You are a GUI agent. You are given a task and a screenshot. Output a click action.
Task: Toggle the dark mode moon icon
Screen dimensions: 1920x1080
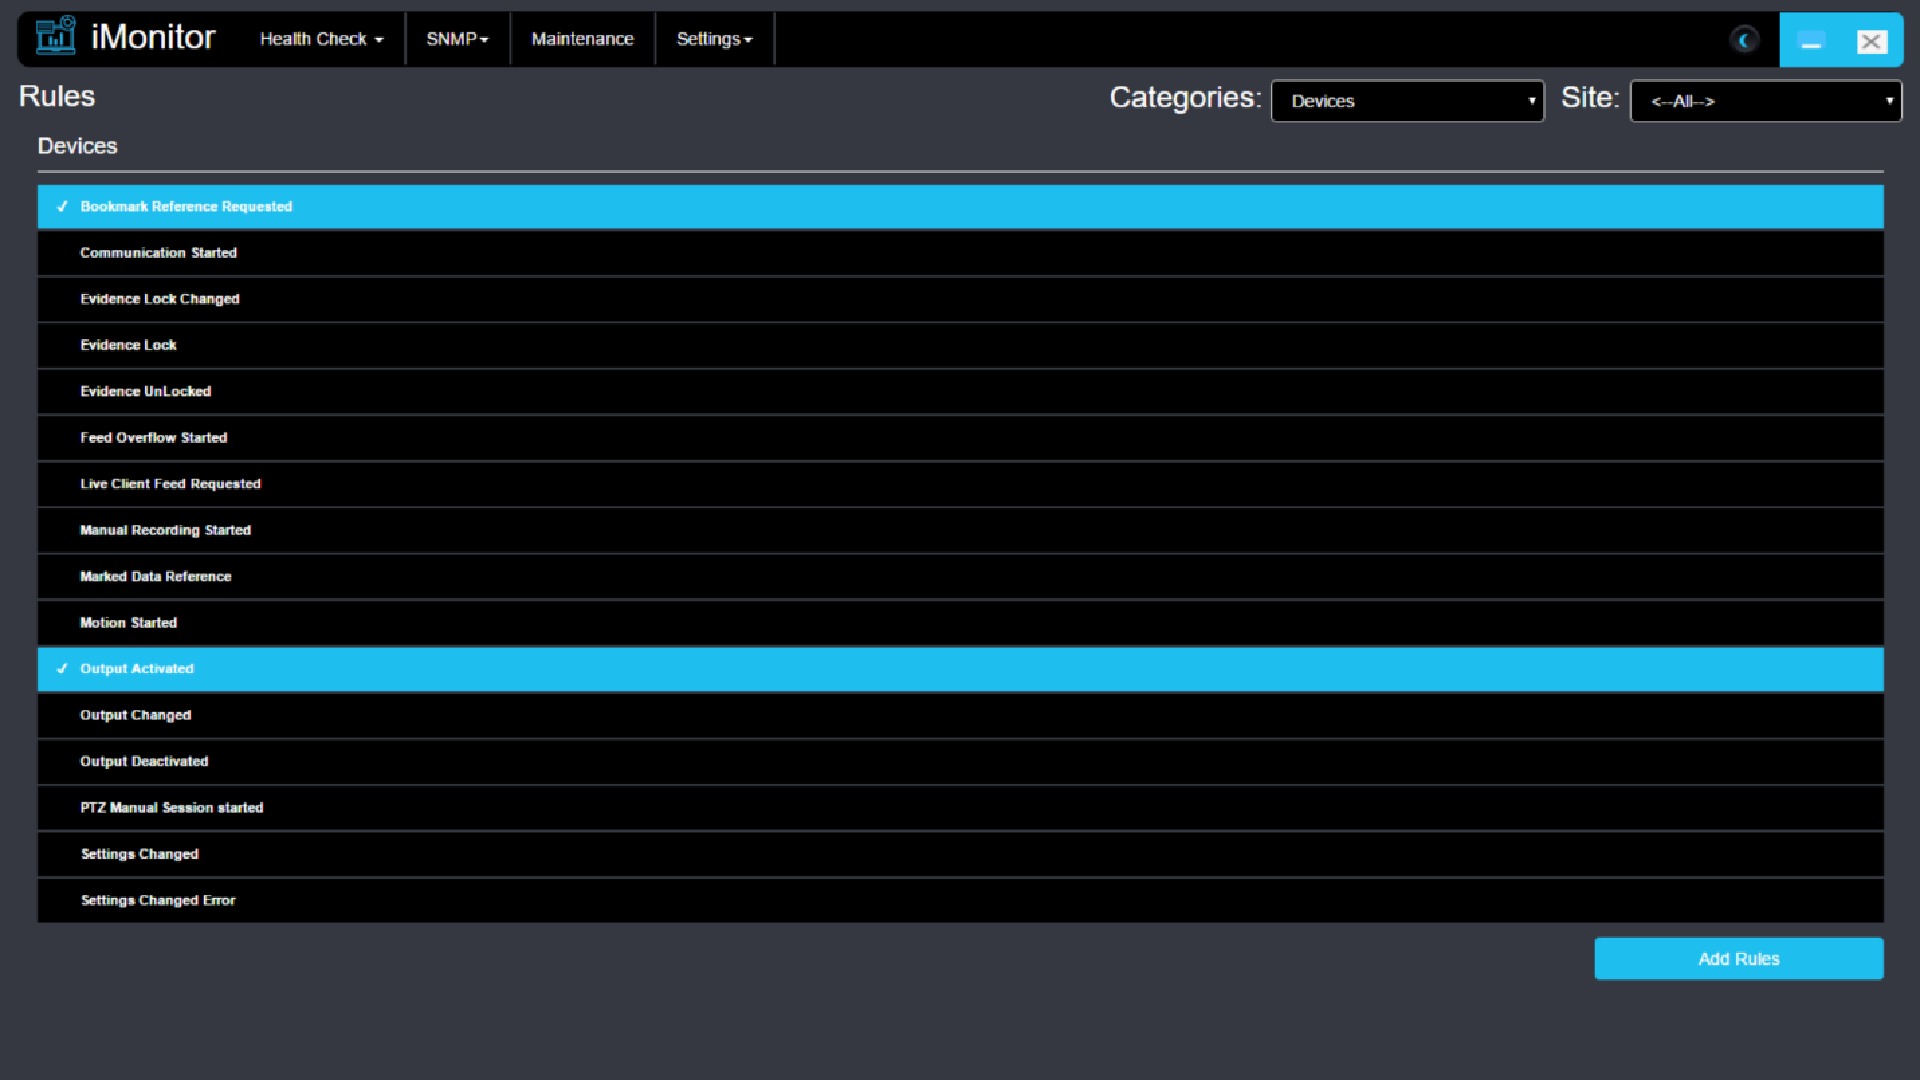click(1745, 40)
